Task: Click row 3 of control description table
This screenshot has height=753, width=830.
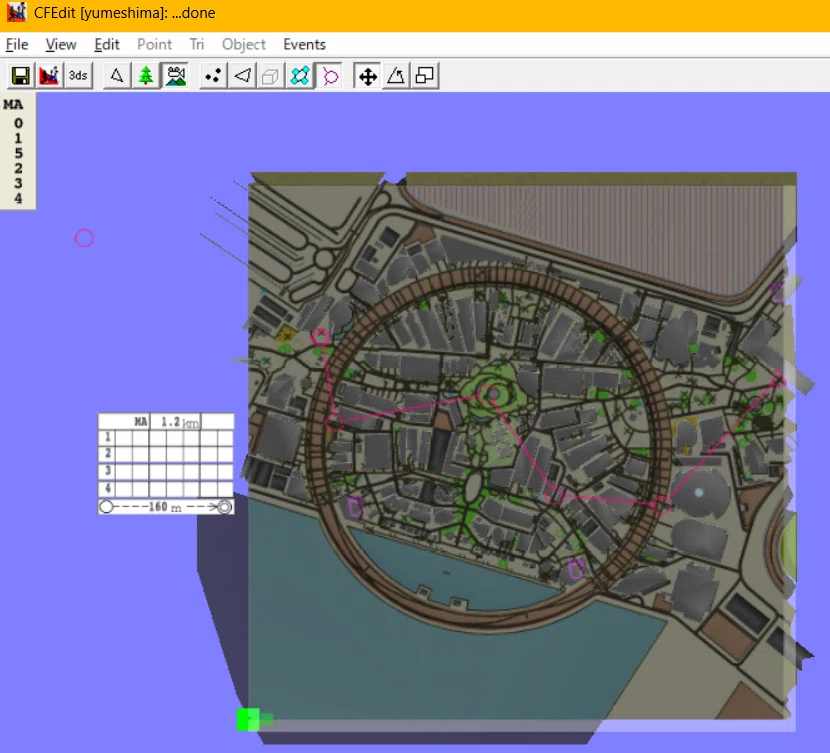Action: point(166,471)
